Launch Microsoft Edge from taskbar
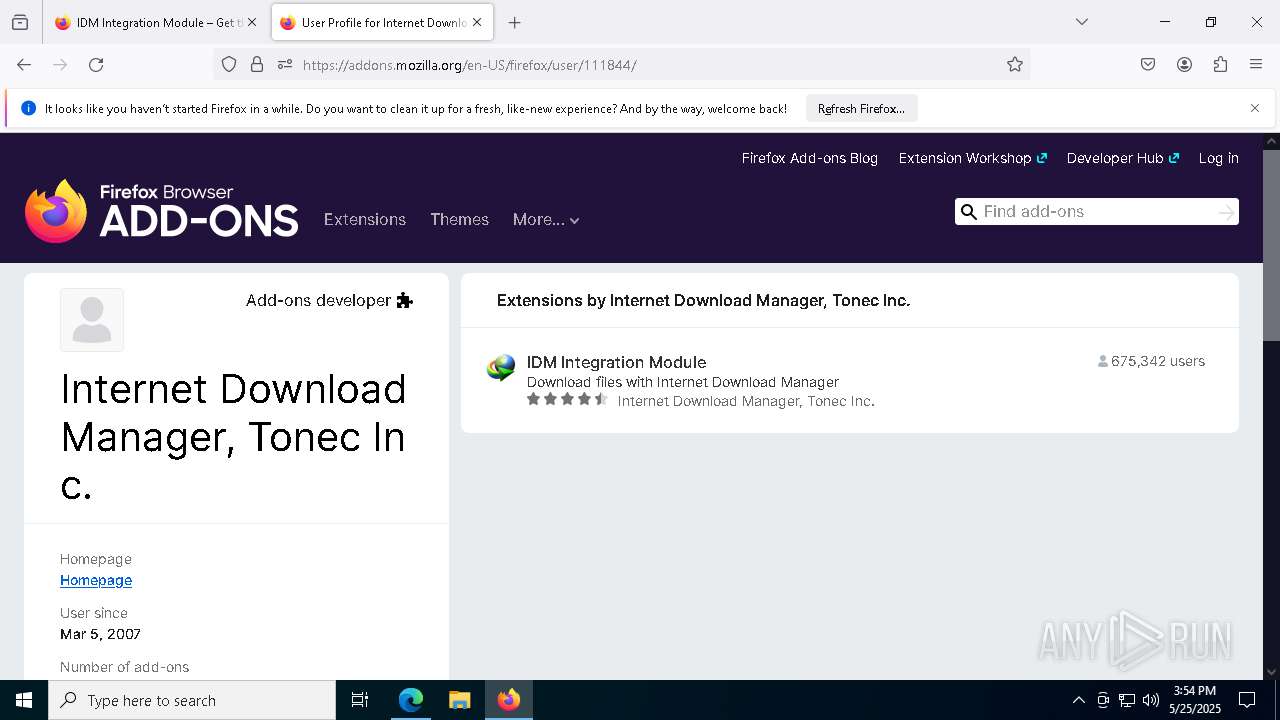This screenshot has height=720, width=1280. (x=411, y=700)
